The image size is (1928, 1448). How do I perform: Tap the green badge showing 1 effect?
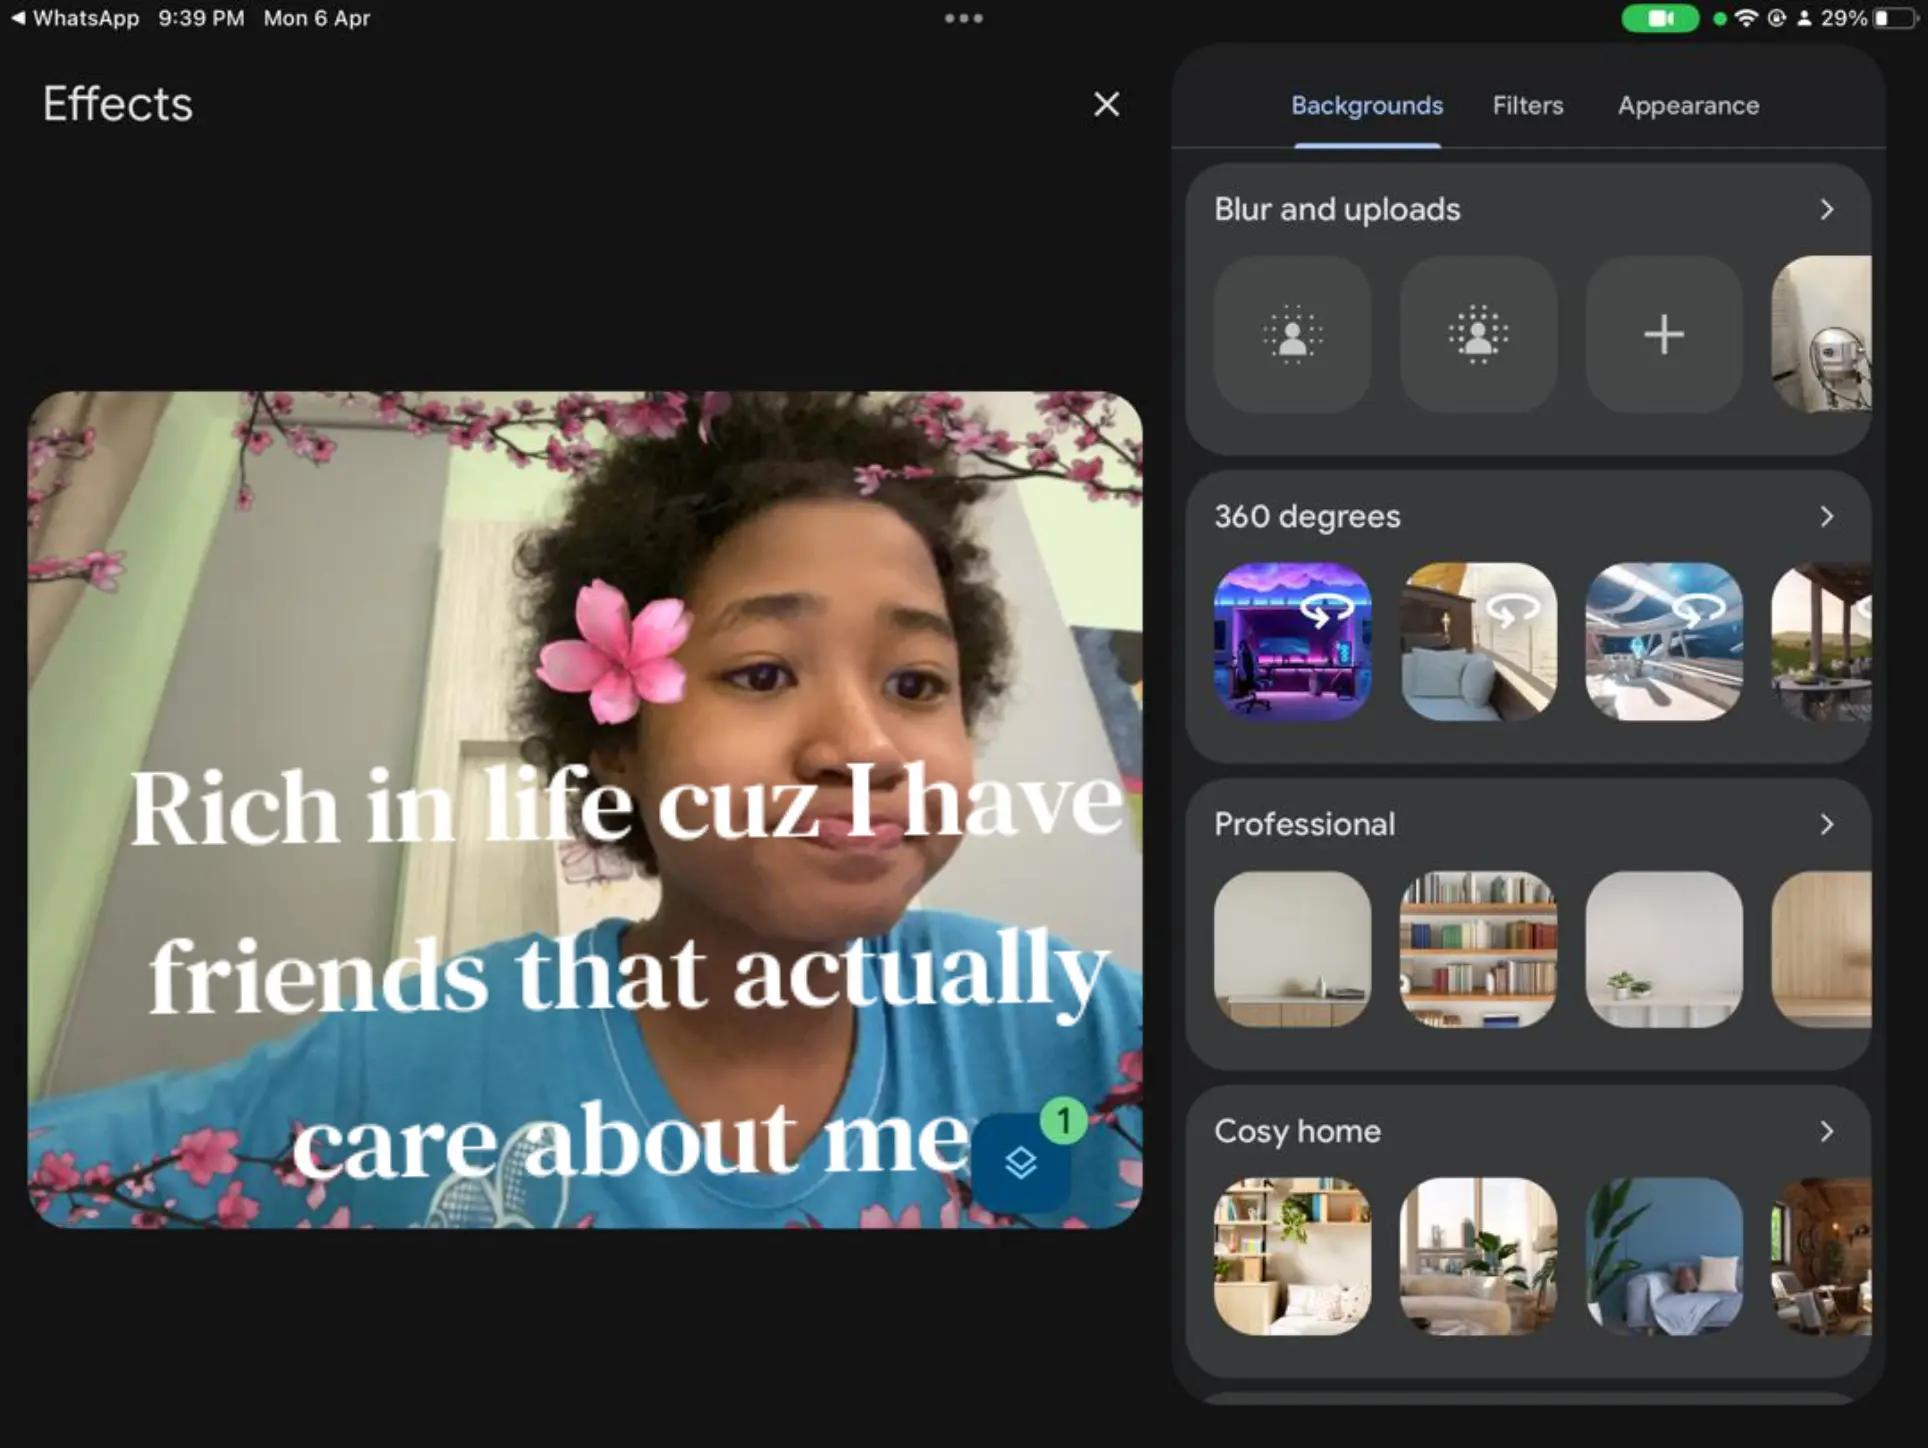1063,1120
